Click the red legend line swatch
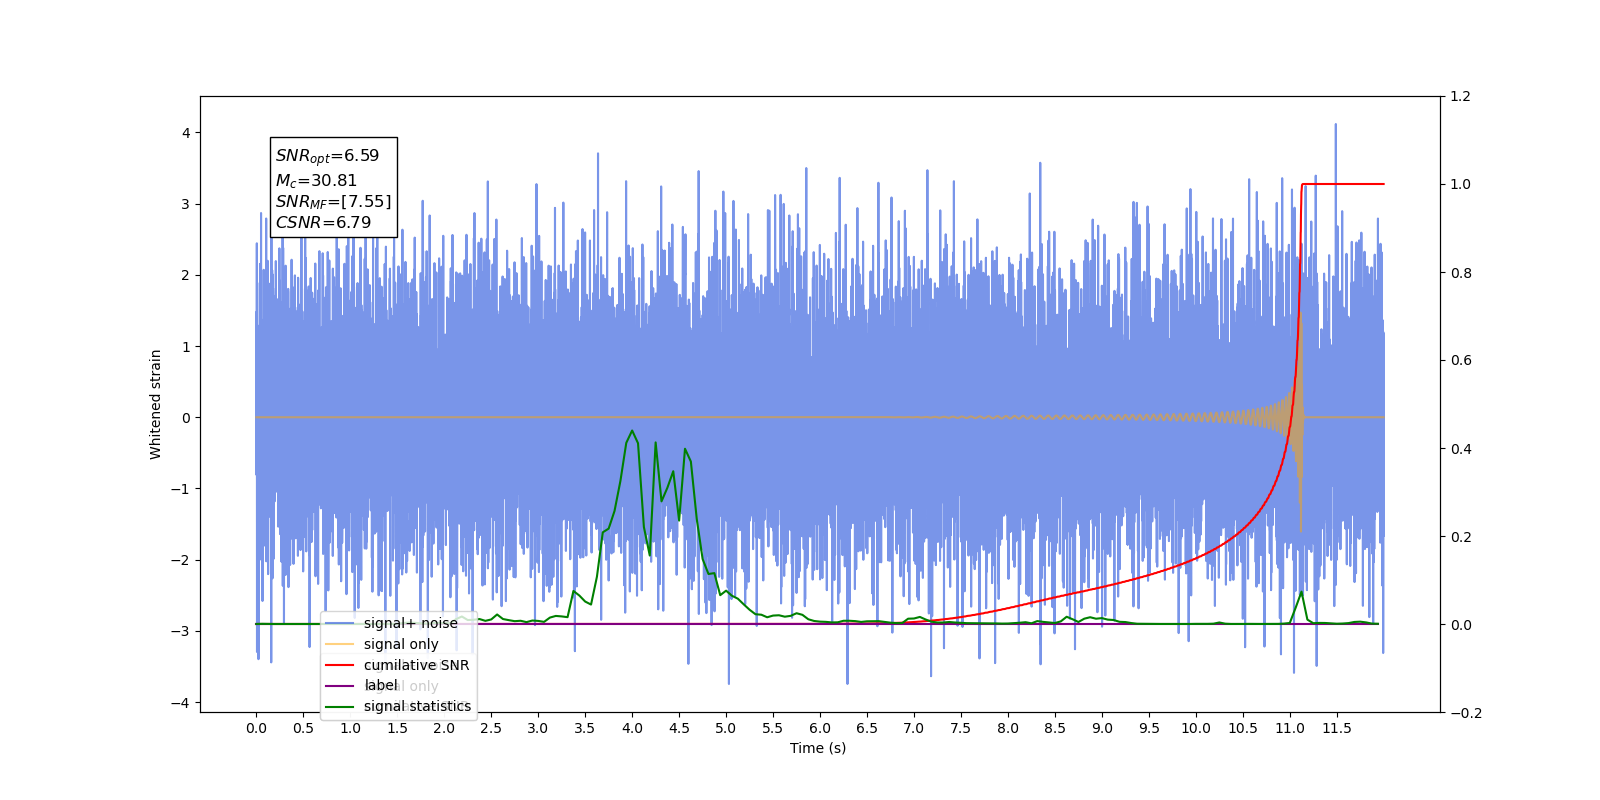This screenshot has width=1600, height=800. tap(340, 665)
